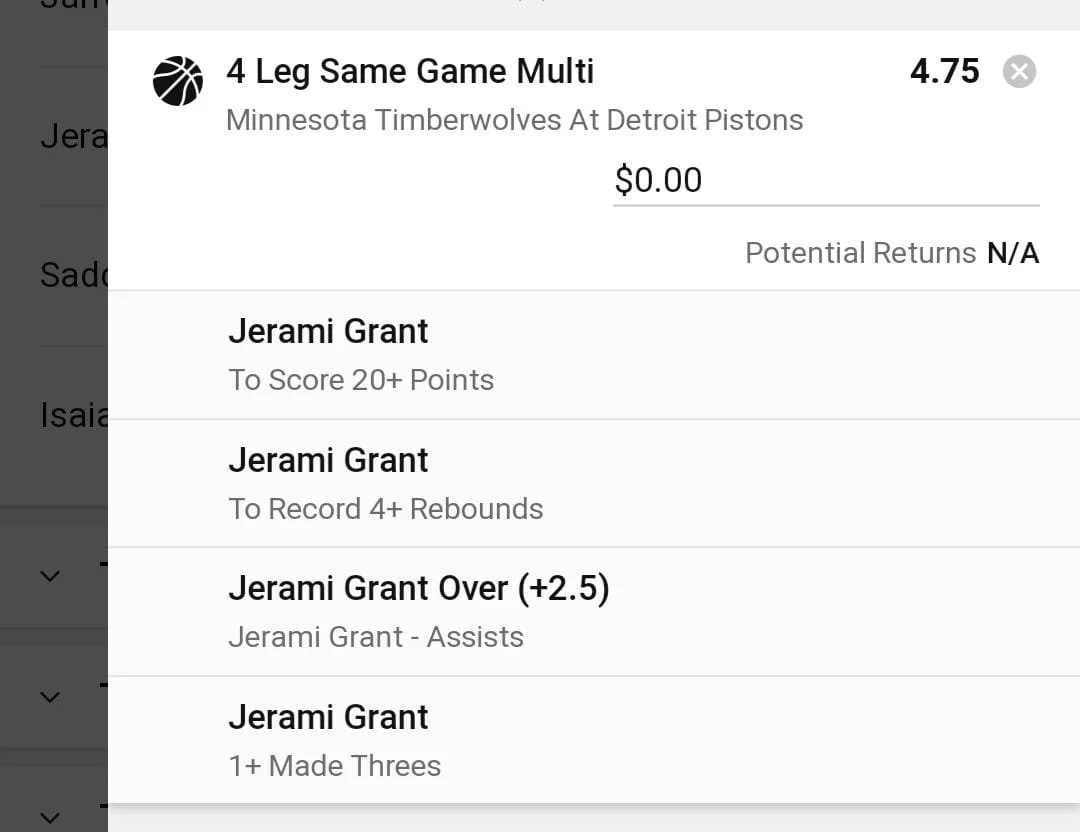Click the 4.75 multi odds

click(944, 72)
